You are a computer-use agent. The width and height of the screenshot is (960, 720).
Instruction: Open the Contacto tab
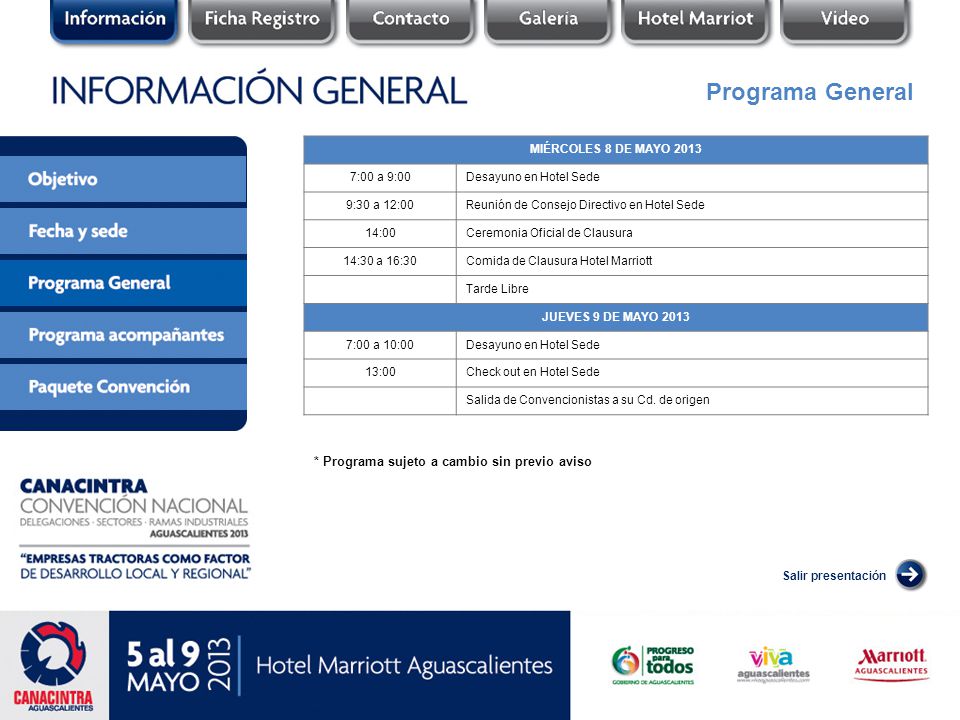pos(411,20)
